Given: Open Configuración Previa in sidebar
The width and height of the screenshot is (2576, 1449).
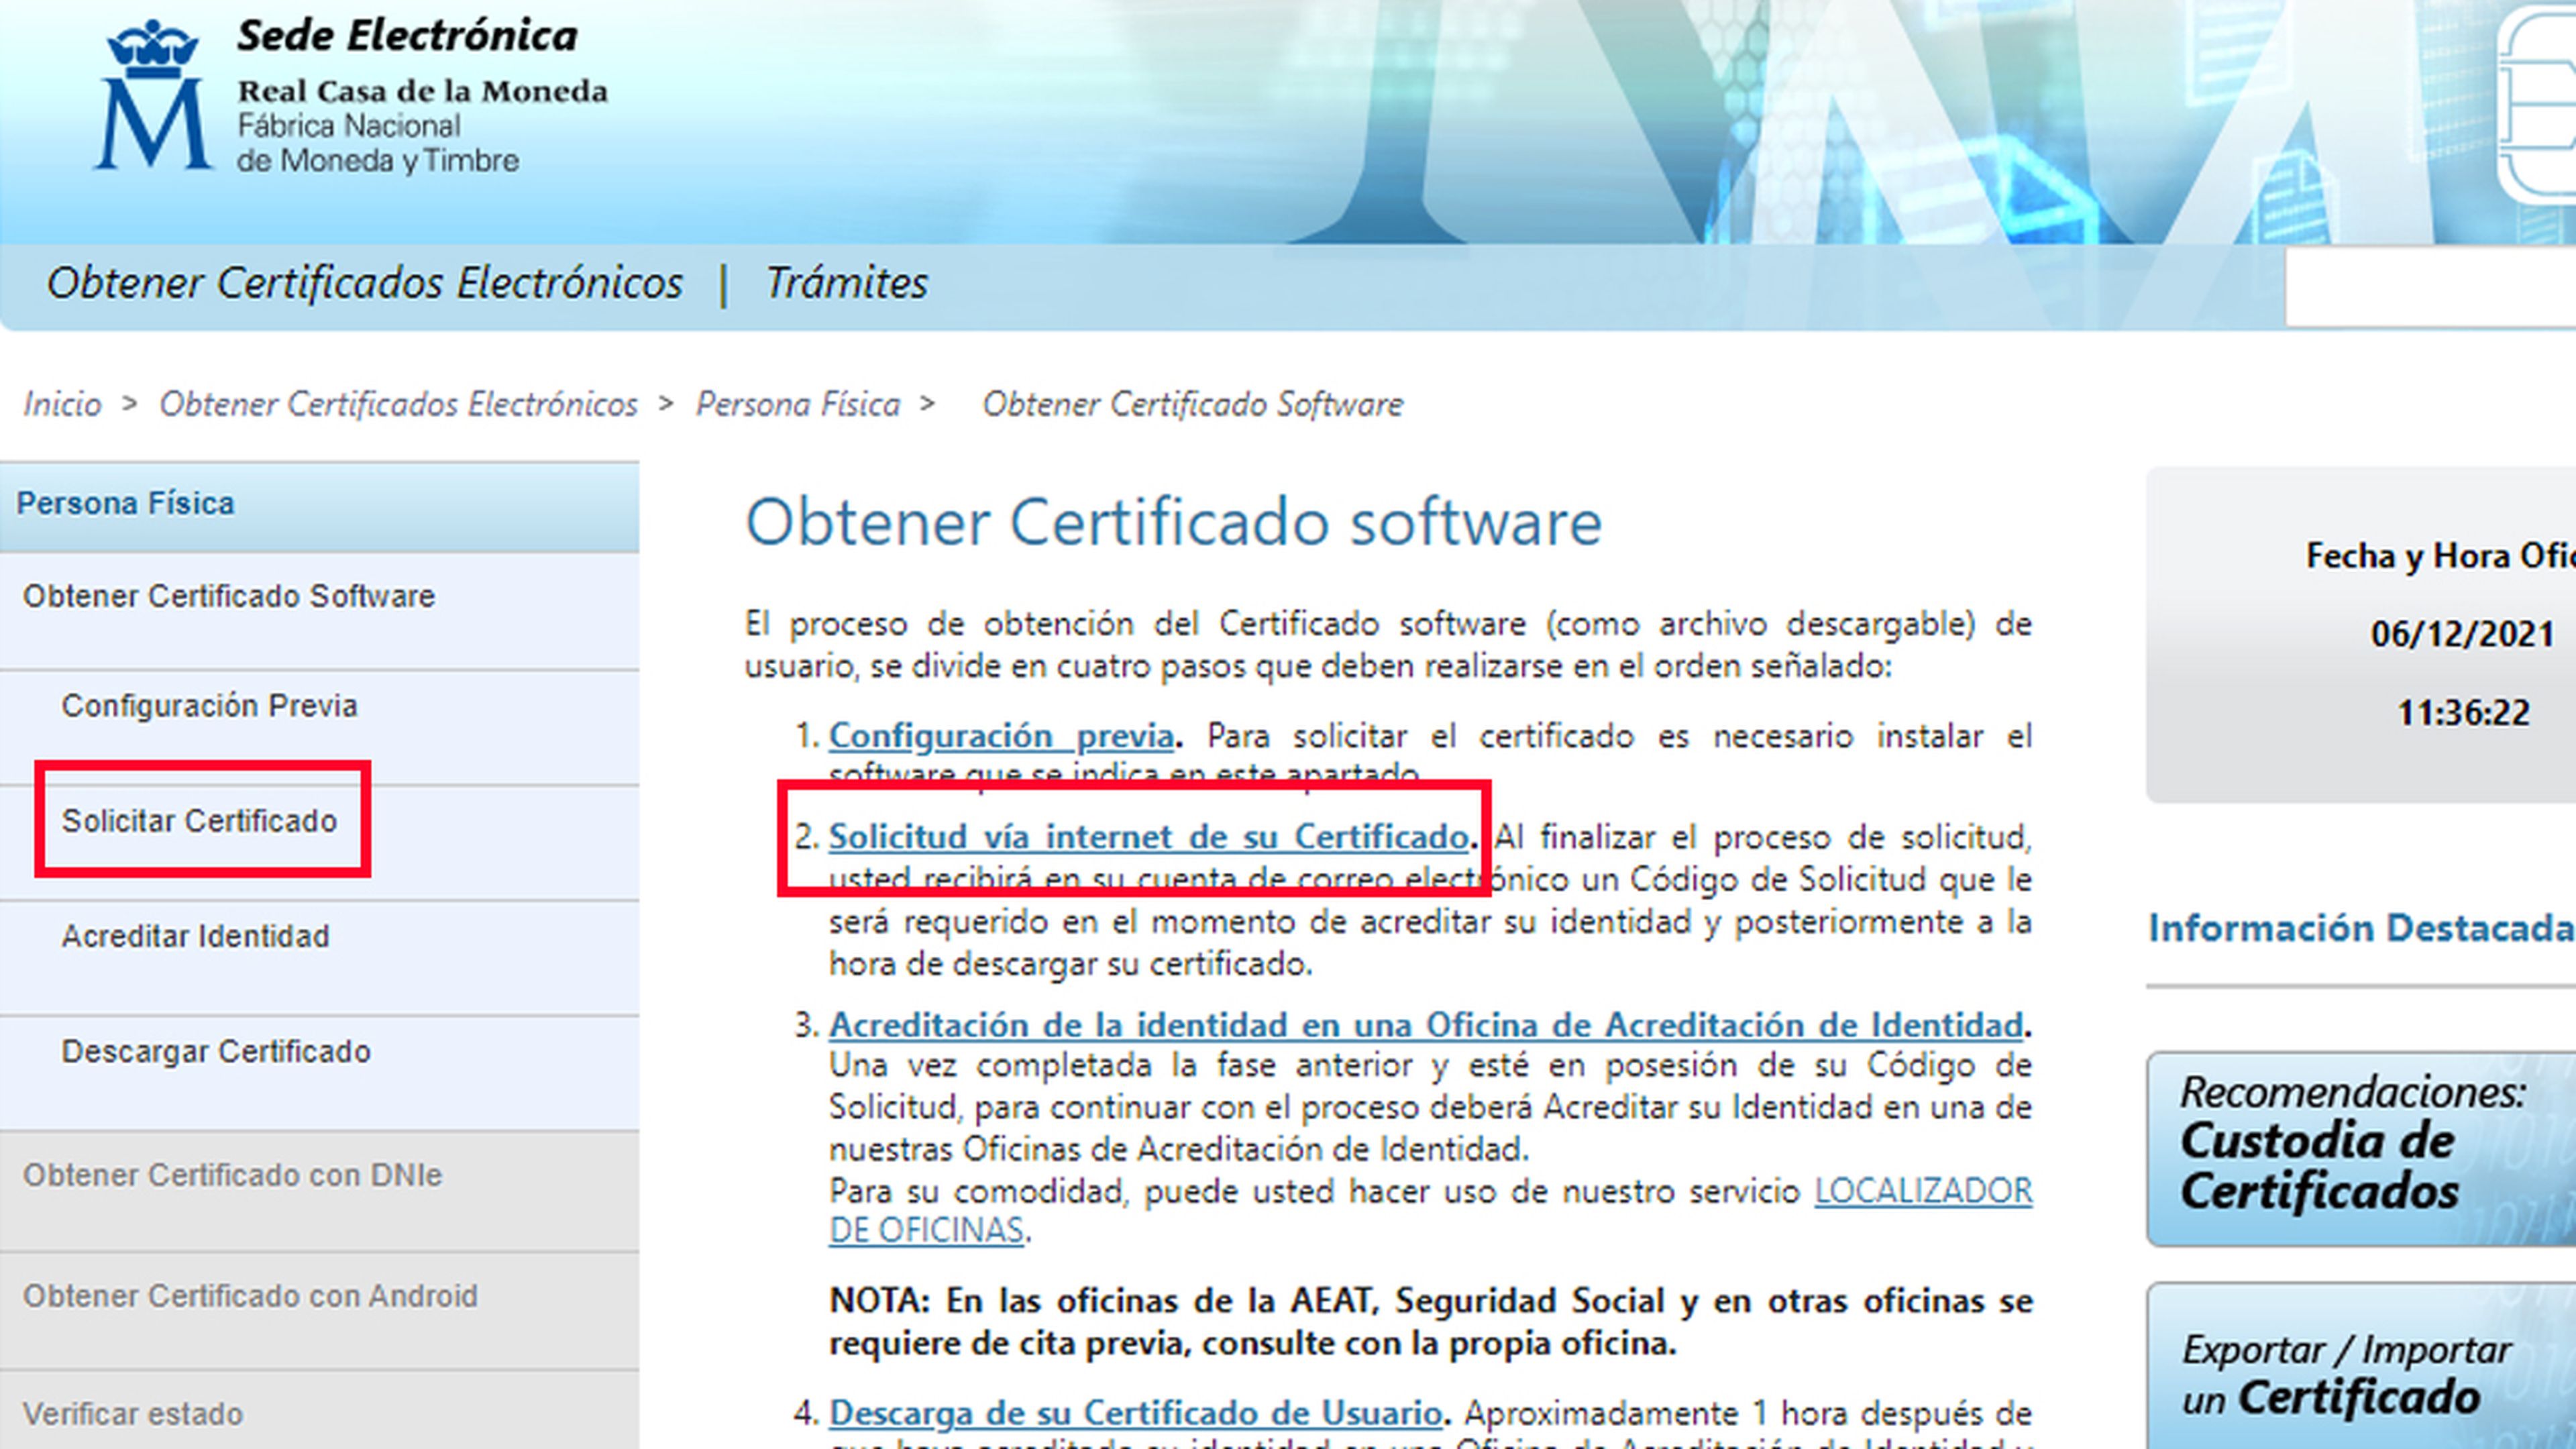Looking at the screenshot, I should (x=209, y=706).
